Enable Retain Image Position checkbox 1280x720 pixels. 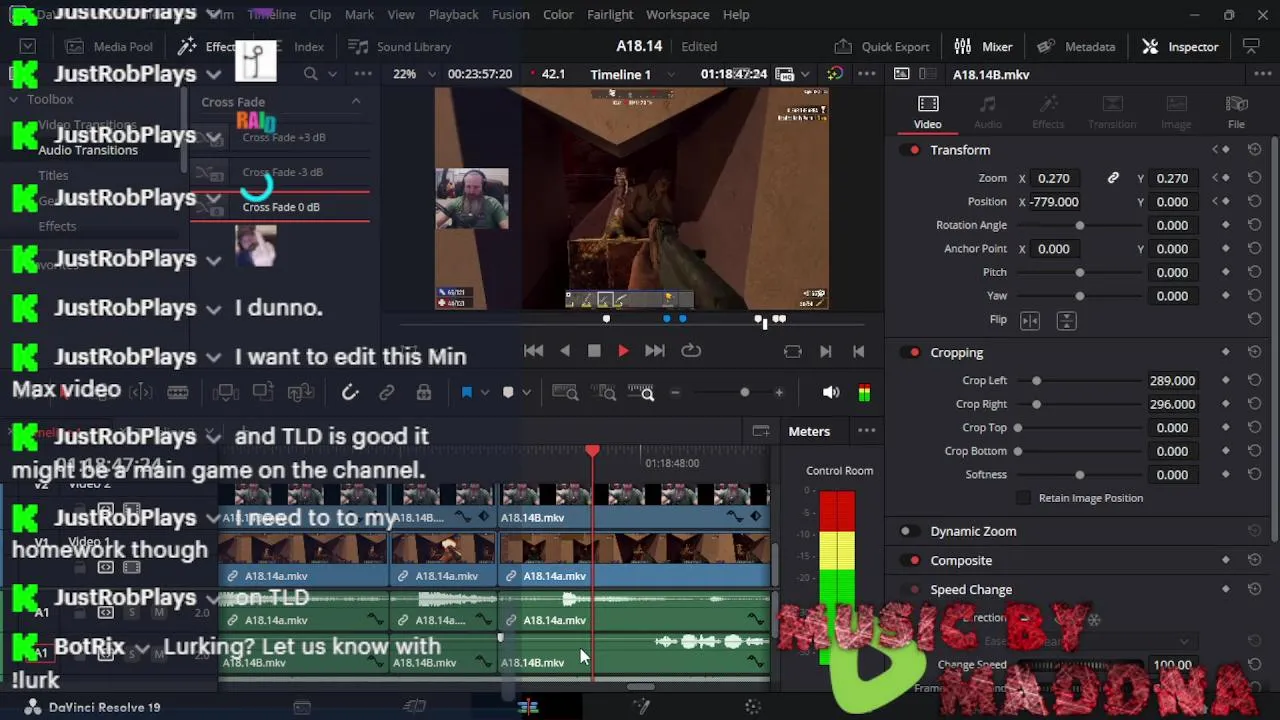(x=1023, y=498)
